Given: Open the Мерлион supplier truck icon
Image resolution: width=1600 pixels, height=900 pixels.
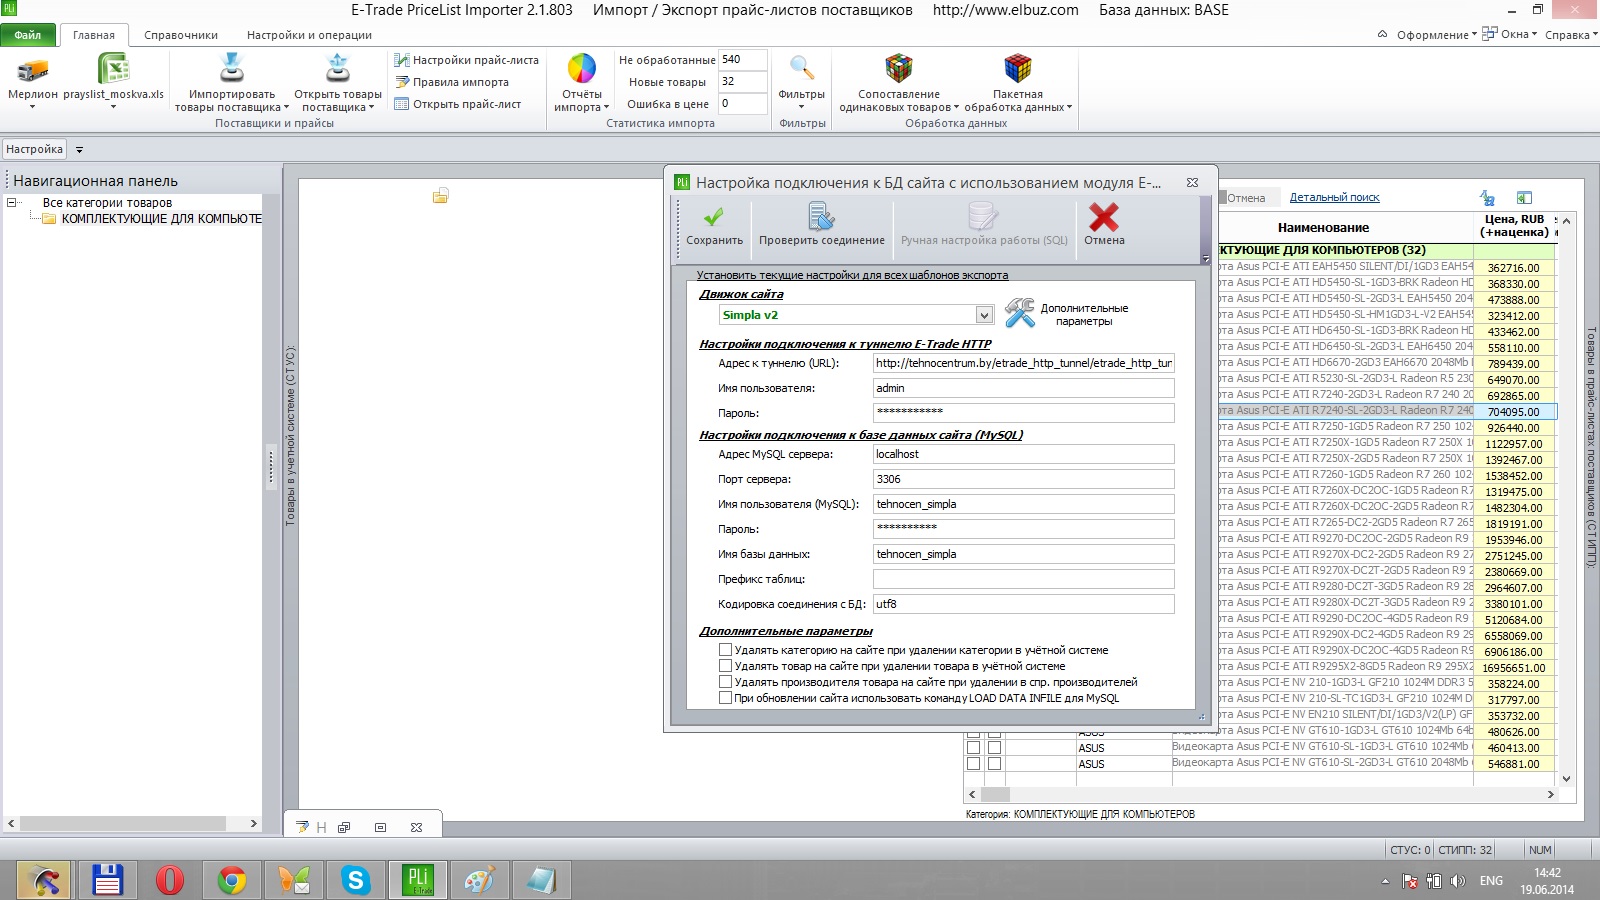Looking at the screenshot, I should [x=33, y=70].
